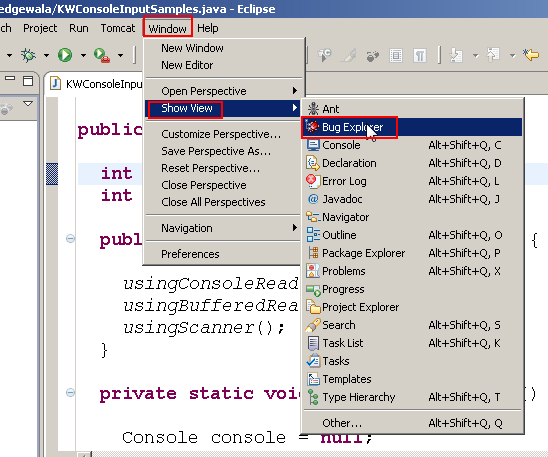Open the Outline view
Image resolution: width=548 pixels, height=457 pixels.
click(x=413, y=235)
